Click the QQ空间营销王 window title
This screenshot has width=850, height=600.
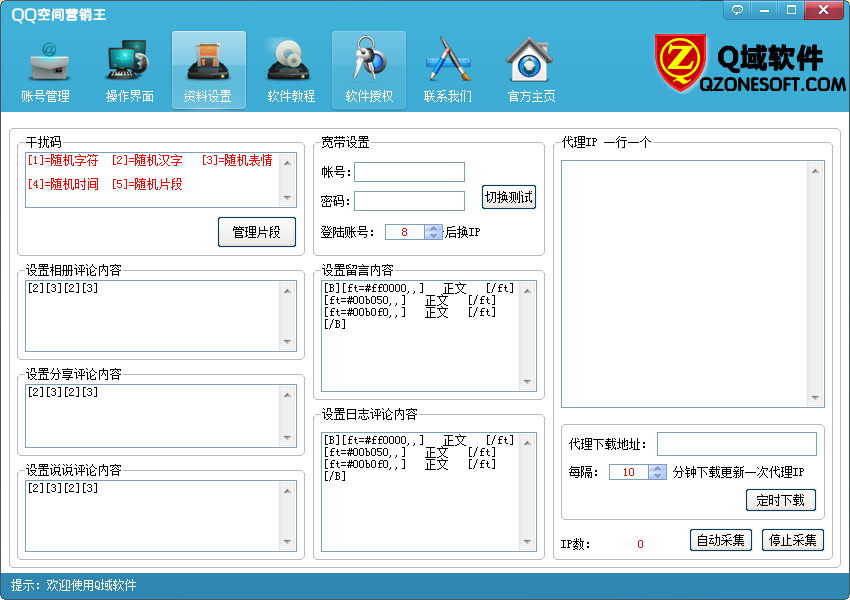tap(59, 15)
